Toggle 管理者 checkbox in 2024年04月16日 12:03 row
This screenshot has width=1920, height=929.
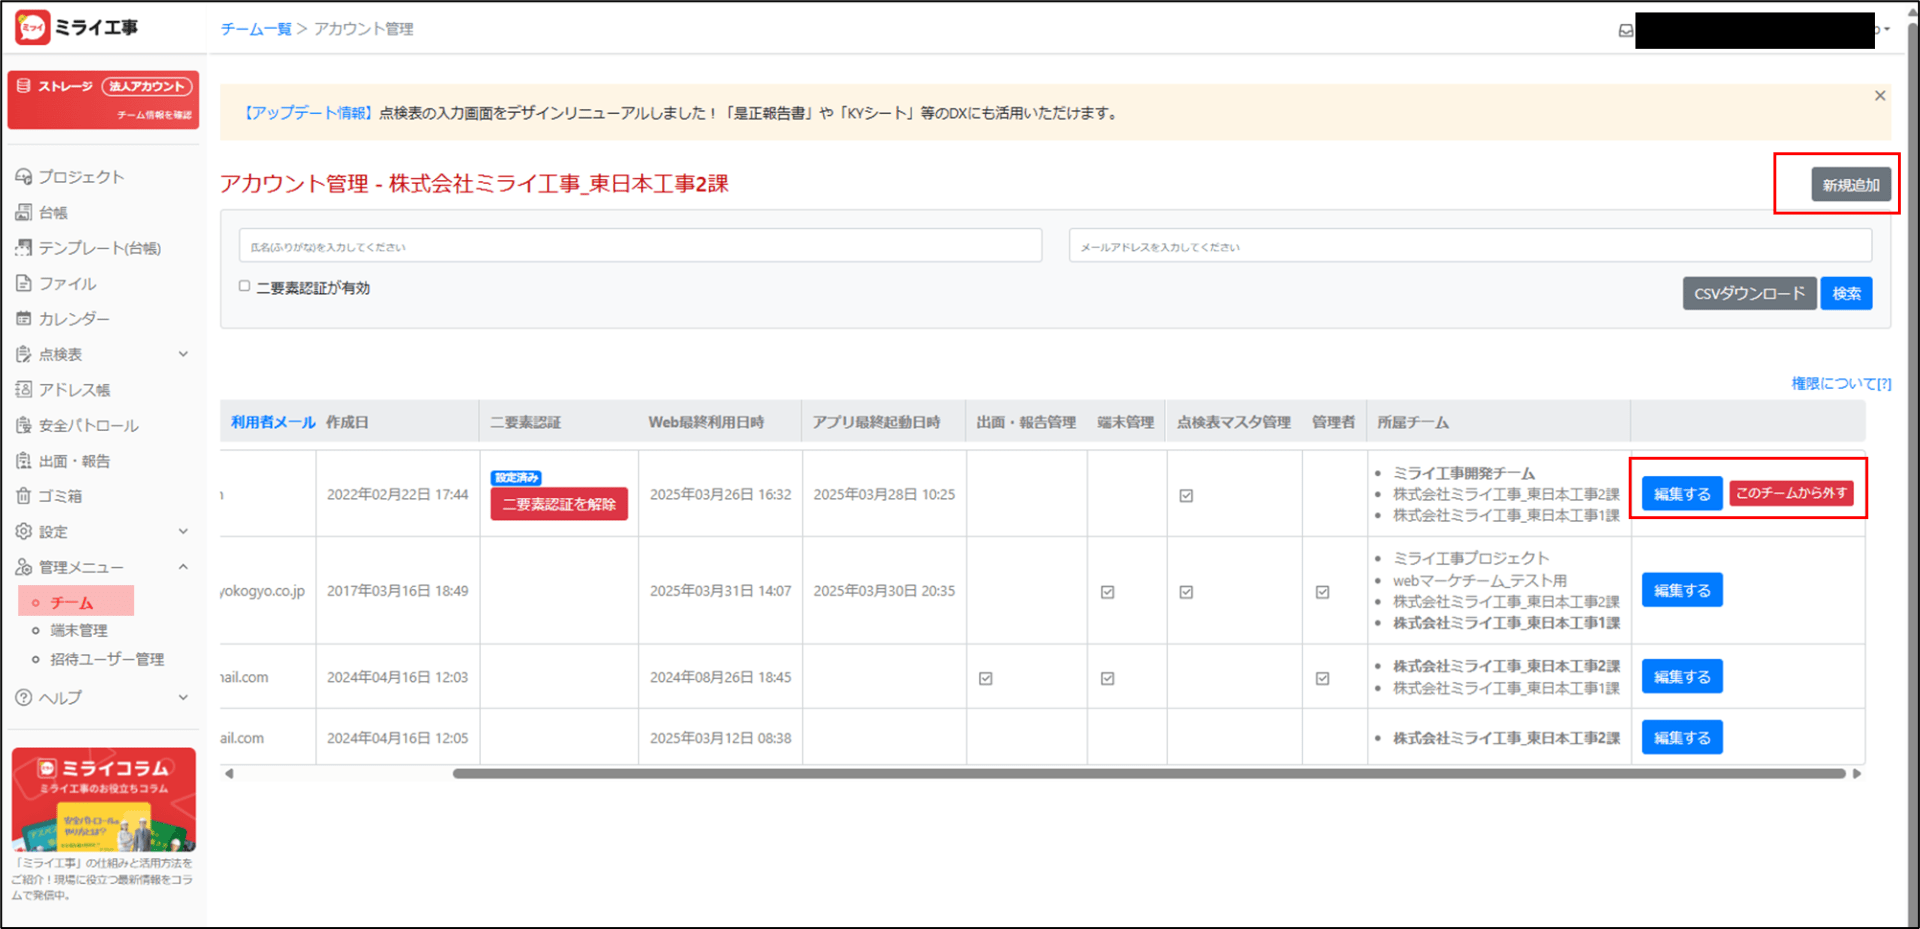(x=1322, y=678)
